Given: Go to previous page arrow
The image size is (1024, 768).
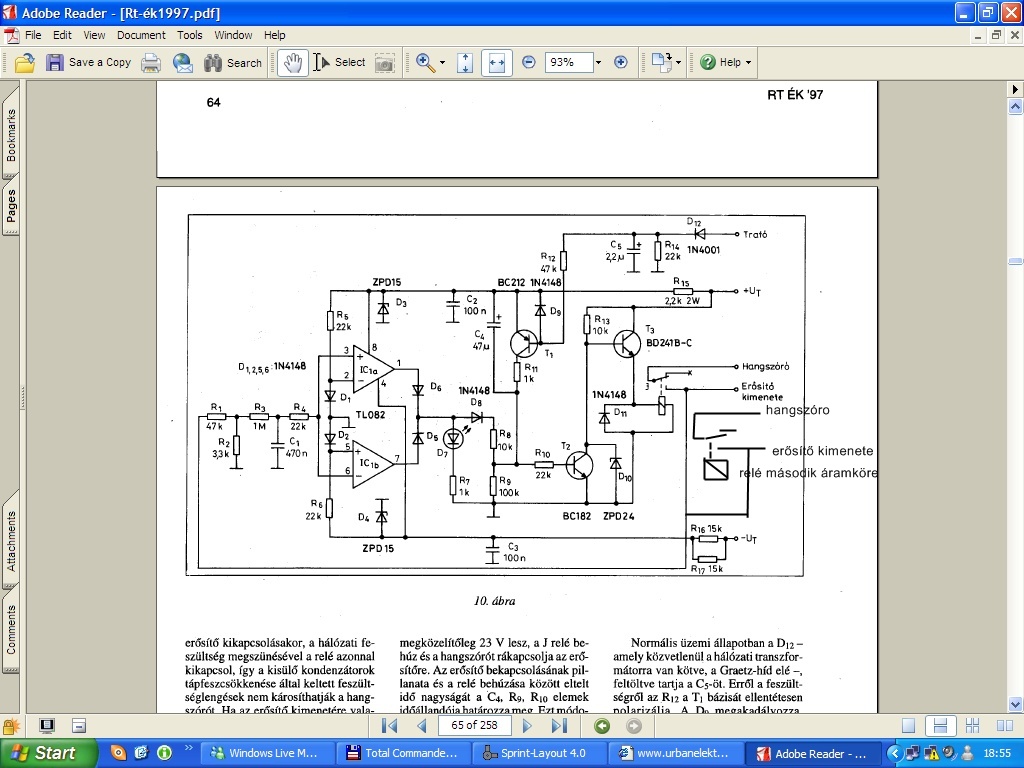Looking at the screenshot, I should [421, 726].
